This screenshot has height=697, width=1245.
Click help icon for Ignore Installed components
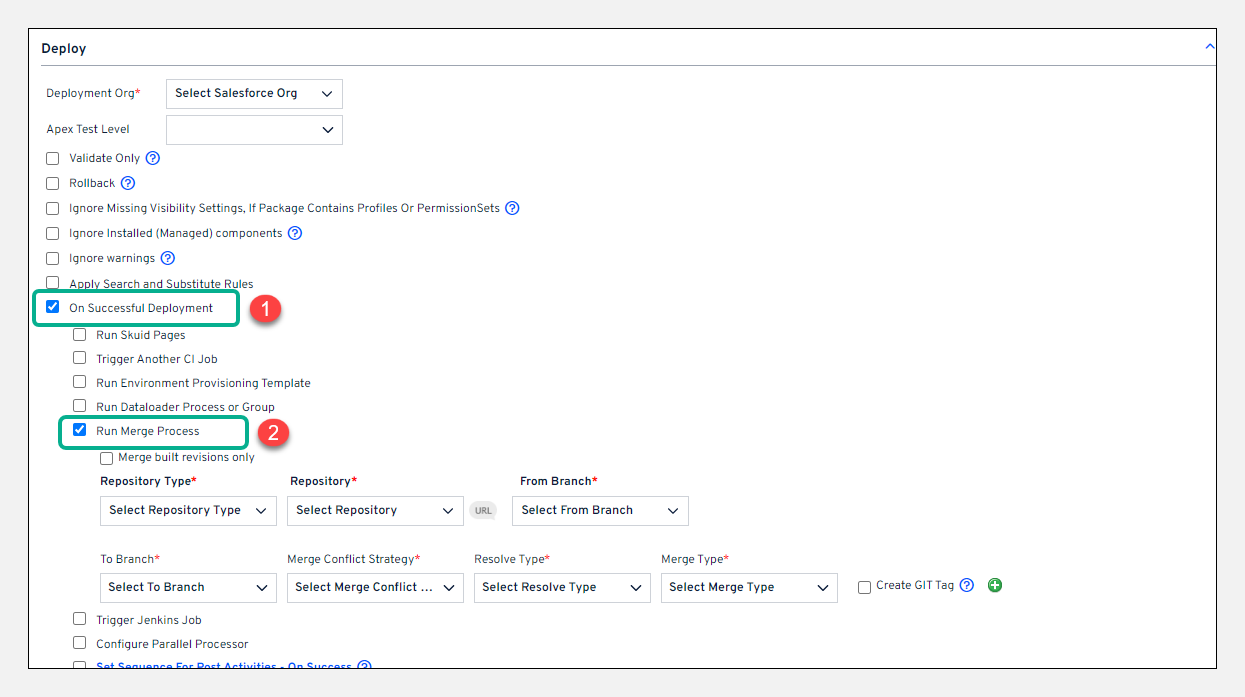coord(295,233)
